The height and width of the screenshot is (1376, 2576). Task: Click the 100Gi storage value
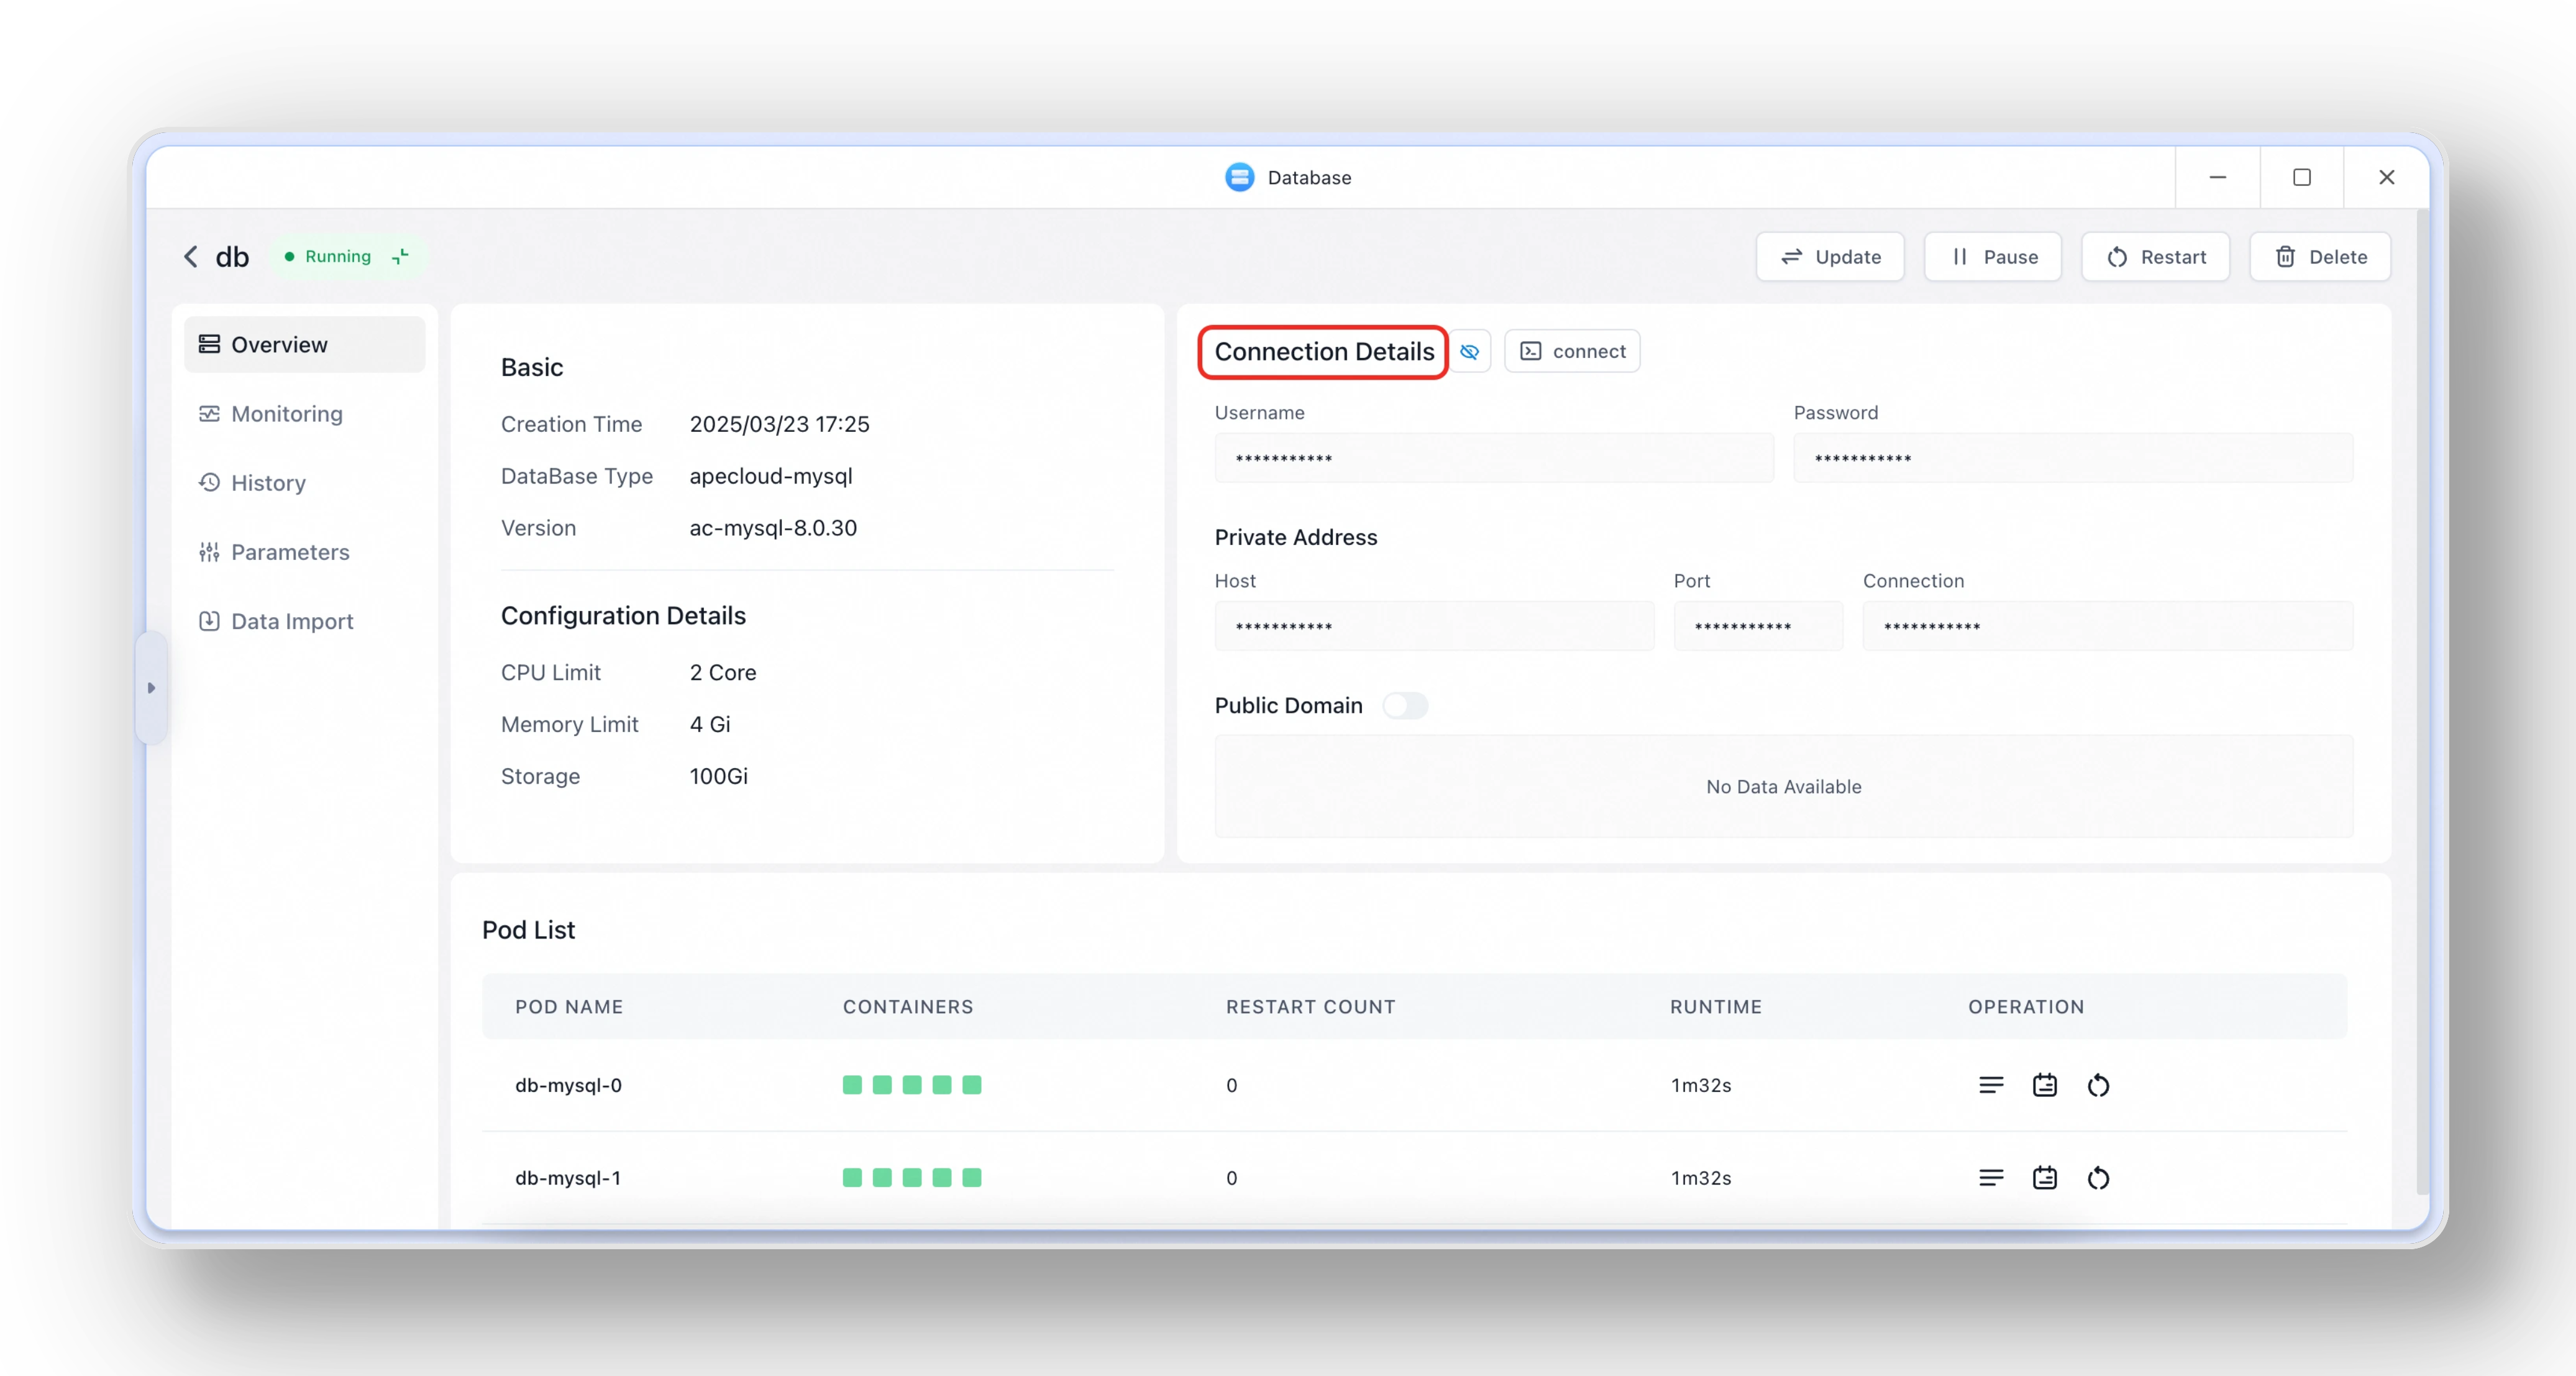718,776
